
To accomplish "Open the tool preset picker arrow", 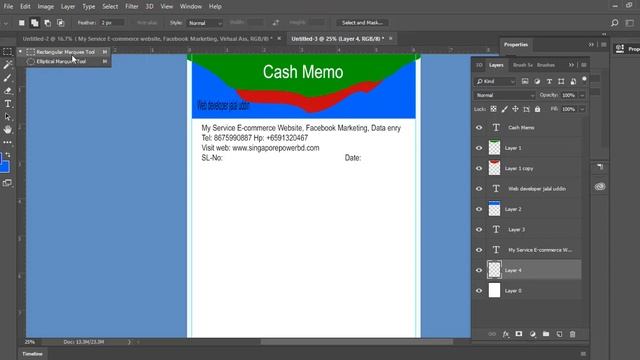I will [6, 23].
